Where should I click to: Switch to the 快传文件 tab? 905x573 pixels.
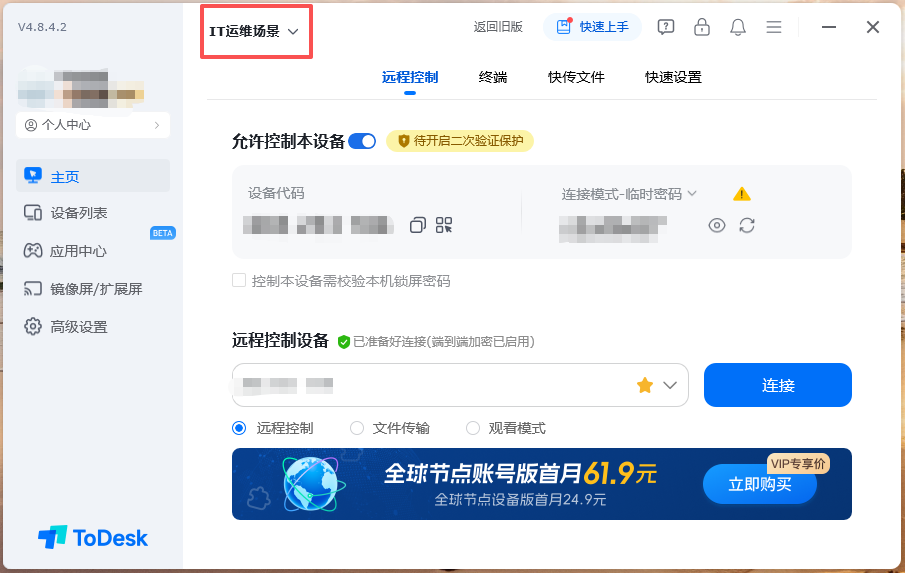coord(576,77)
